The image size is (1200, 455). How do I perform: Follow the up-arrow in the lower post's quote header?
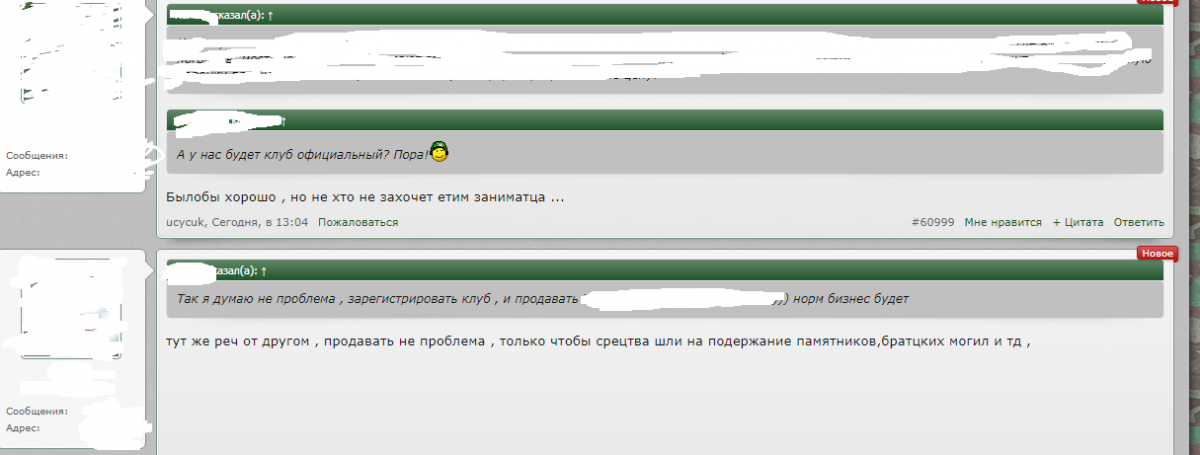pyautogui.click(x=265, y=271)
